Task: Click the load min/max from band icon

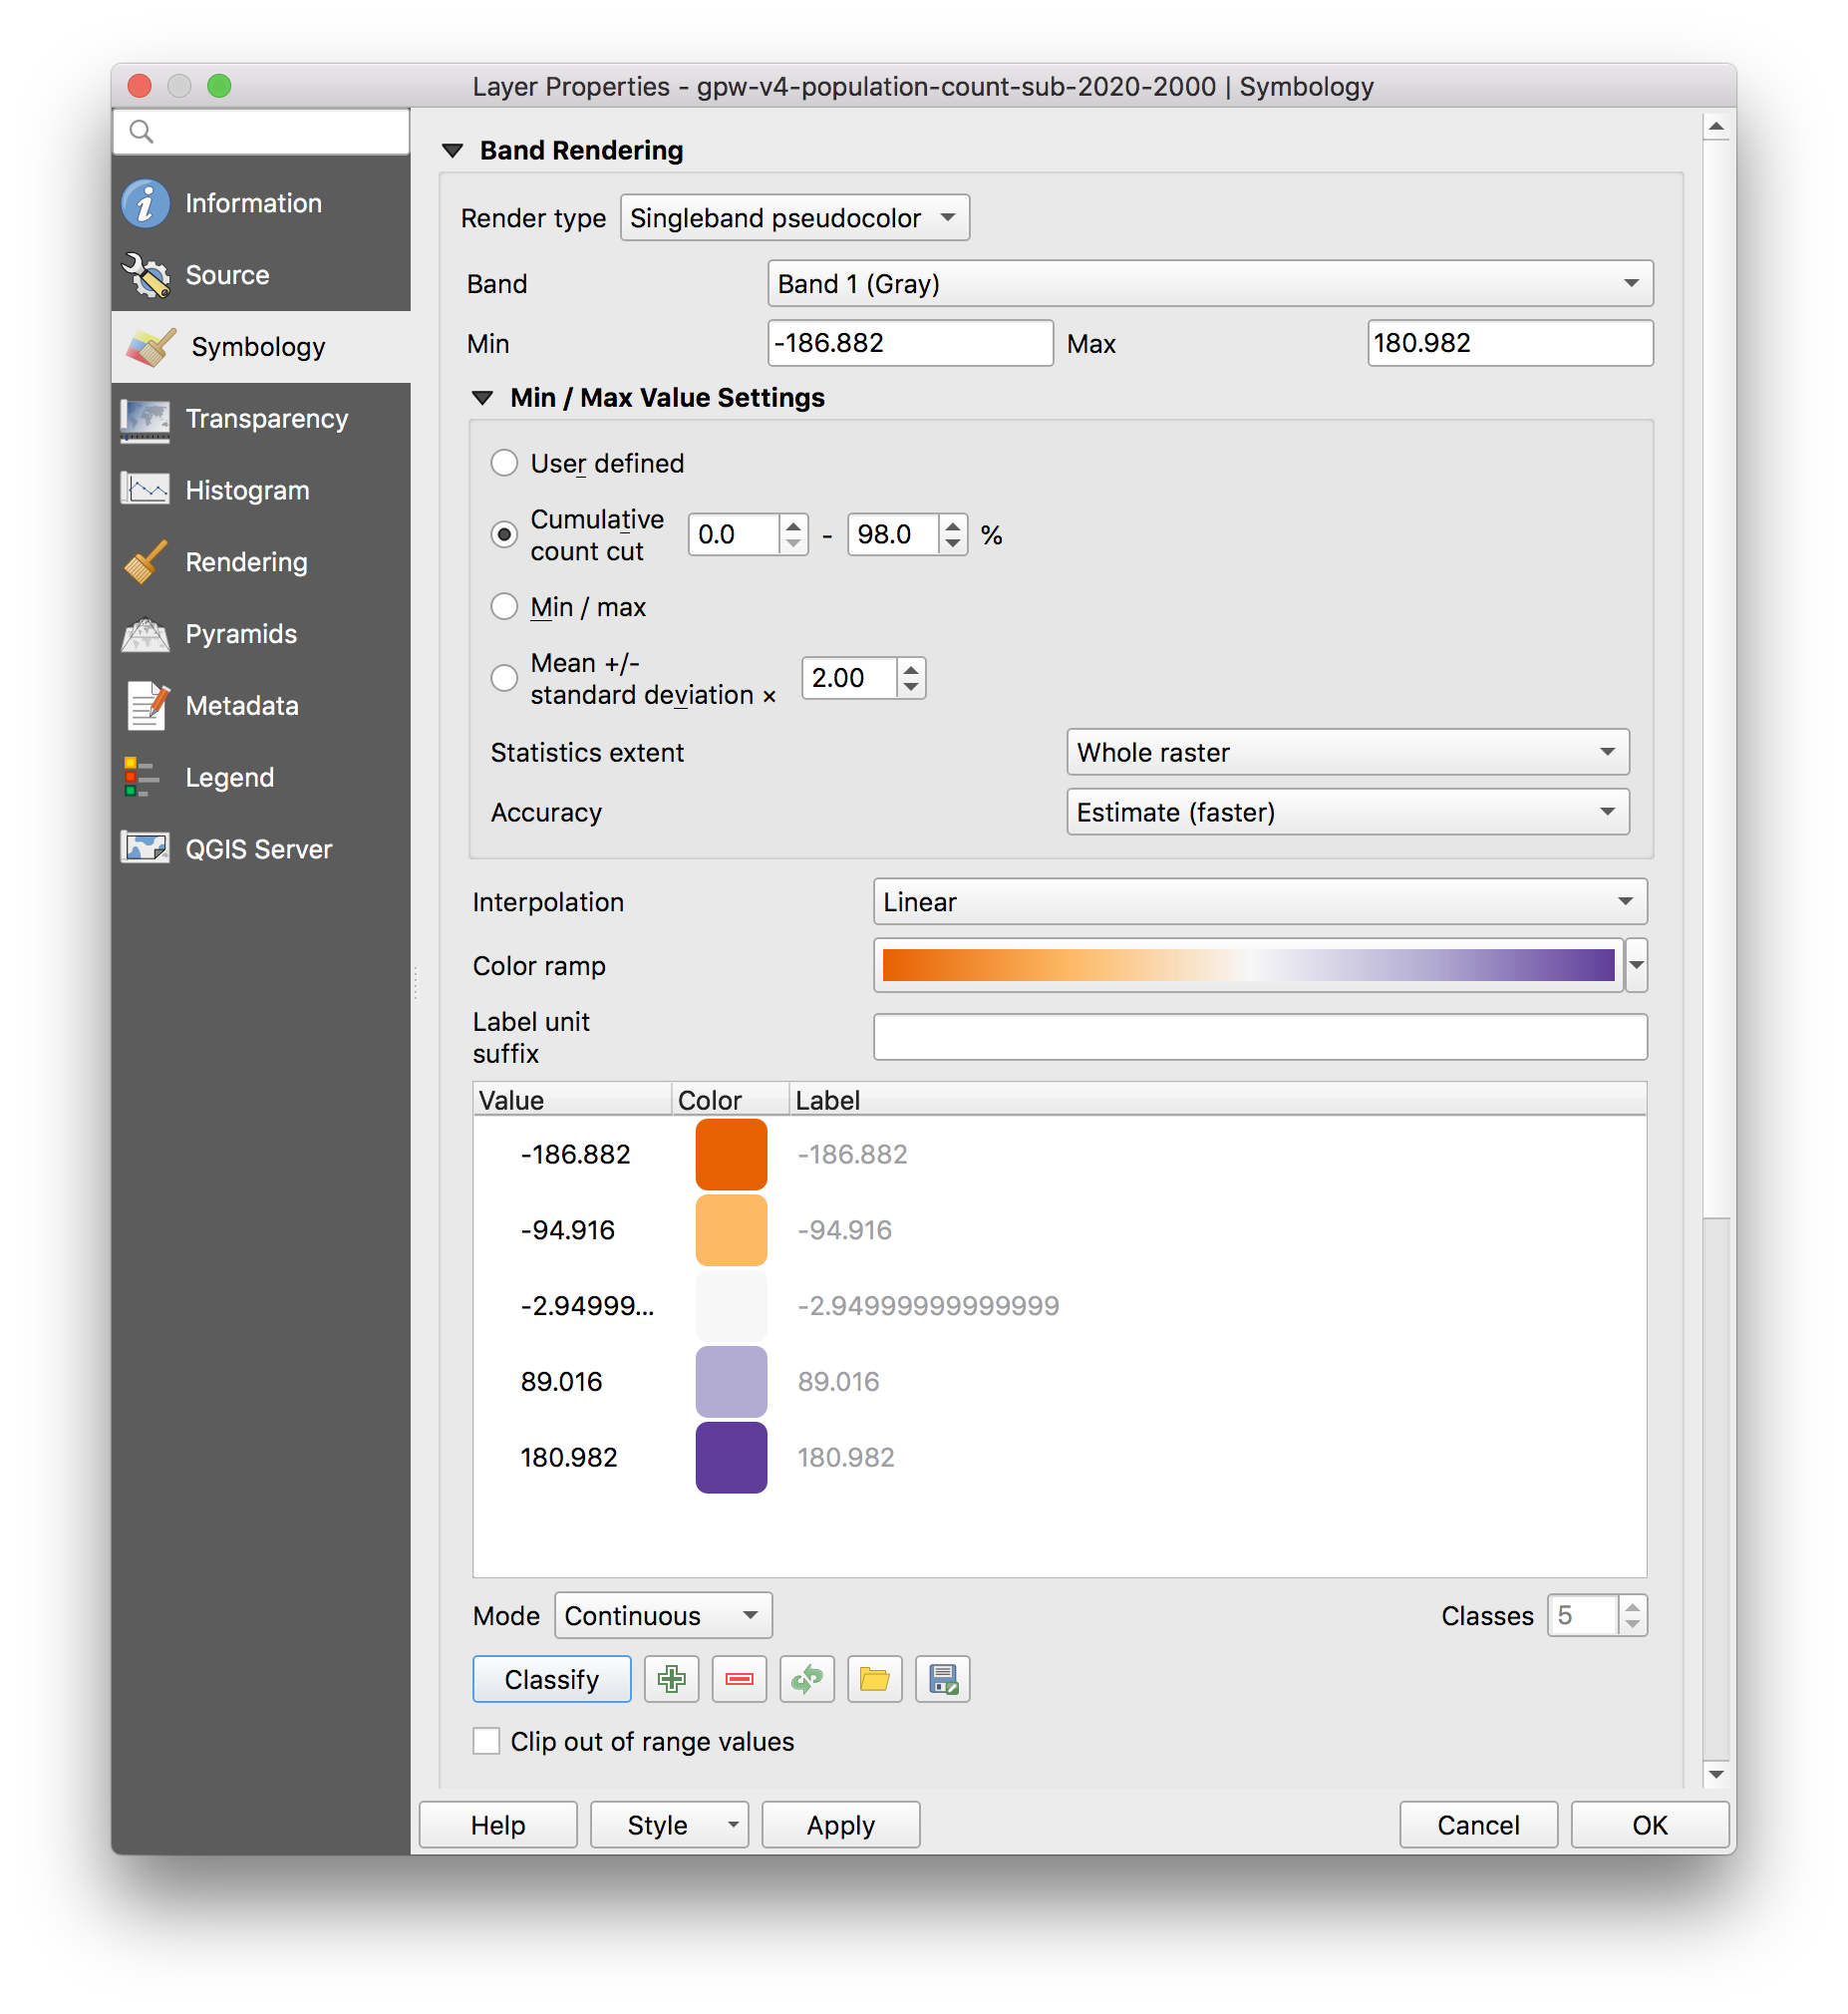Action: (807, 1679)
